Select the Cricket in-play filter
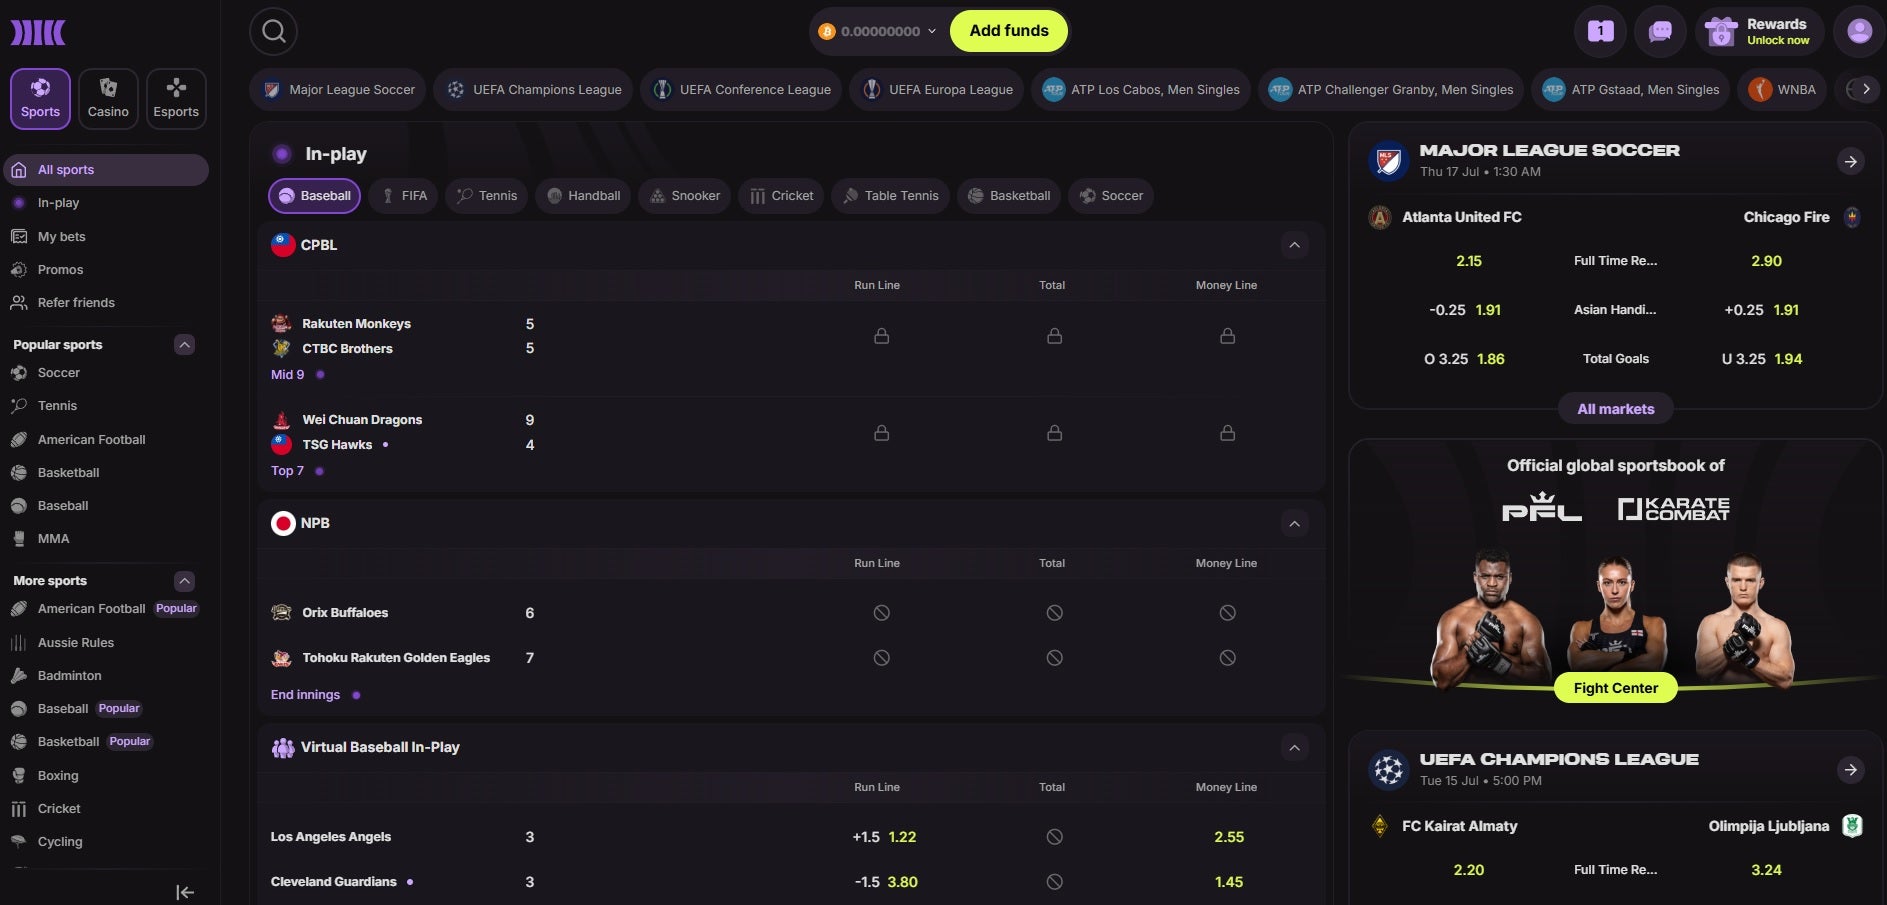This screenshot has width=1887, height=905. pos(781,196)
